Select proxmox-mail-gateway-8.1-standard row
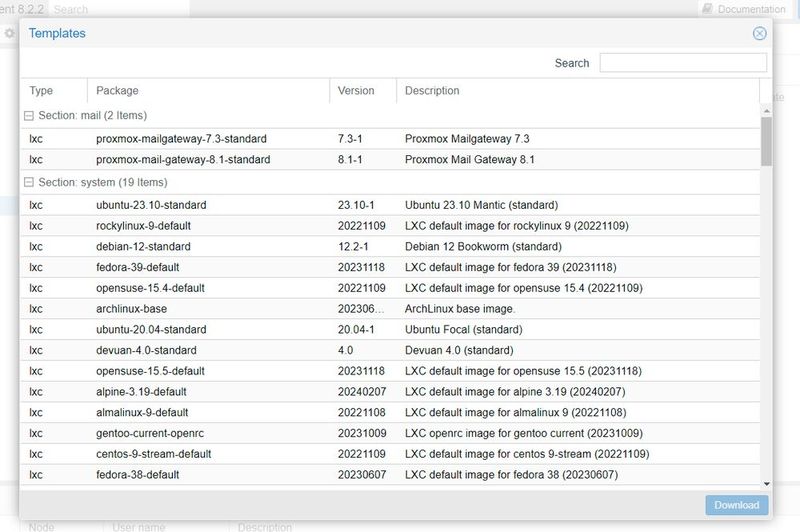This screenshot has width=800, height=532. (390, 160)
